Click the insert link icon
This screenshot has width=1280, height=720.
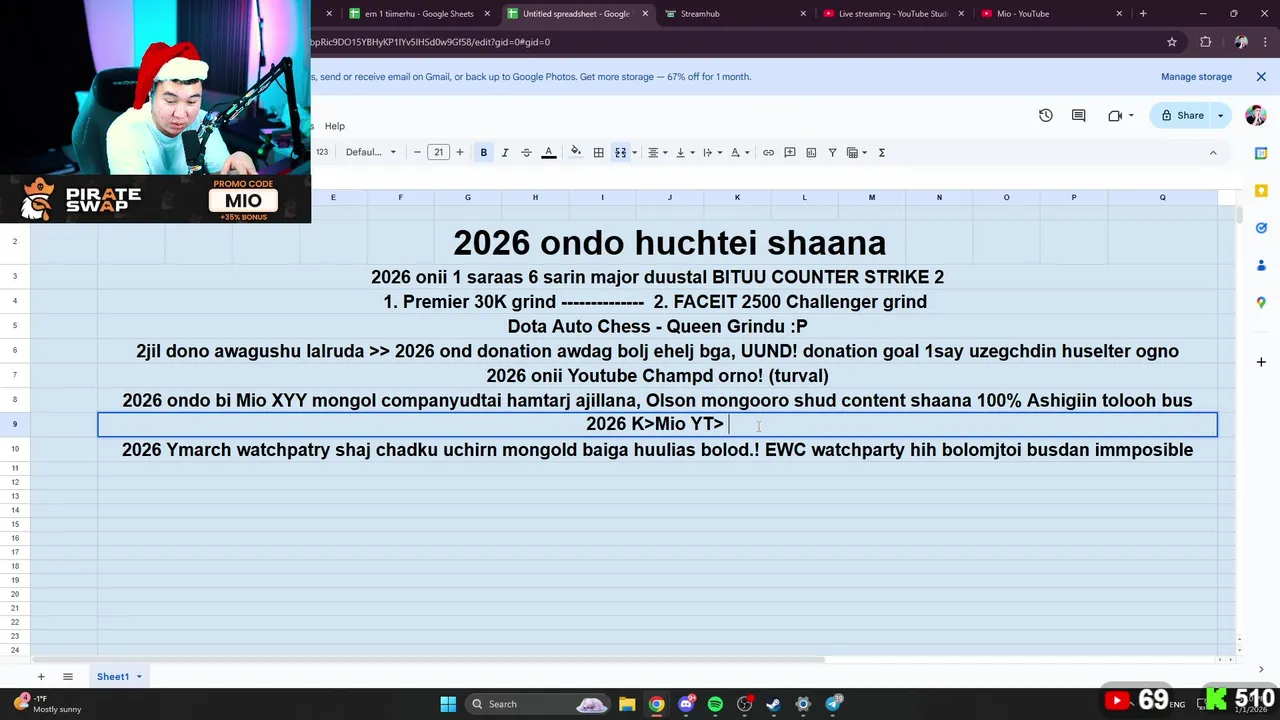[x=768, y=153]
